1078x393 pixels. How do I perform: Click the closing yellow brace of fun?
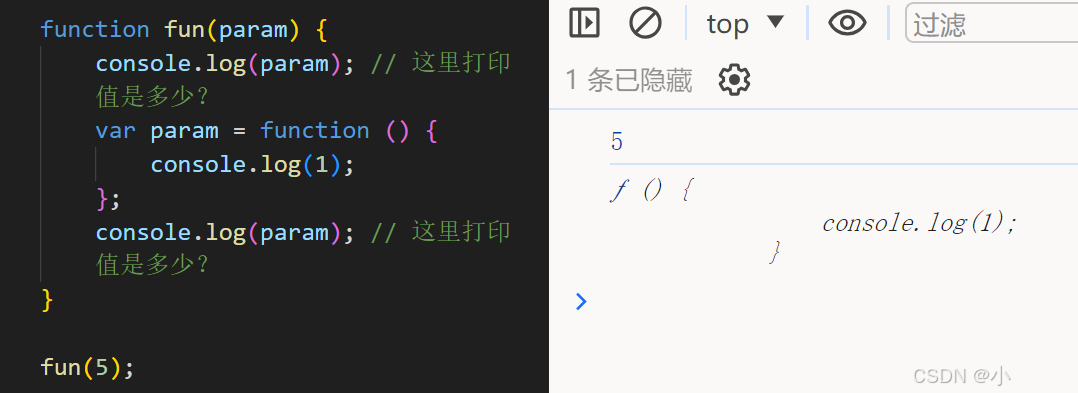pyautogui.click(x=47, y=300)
